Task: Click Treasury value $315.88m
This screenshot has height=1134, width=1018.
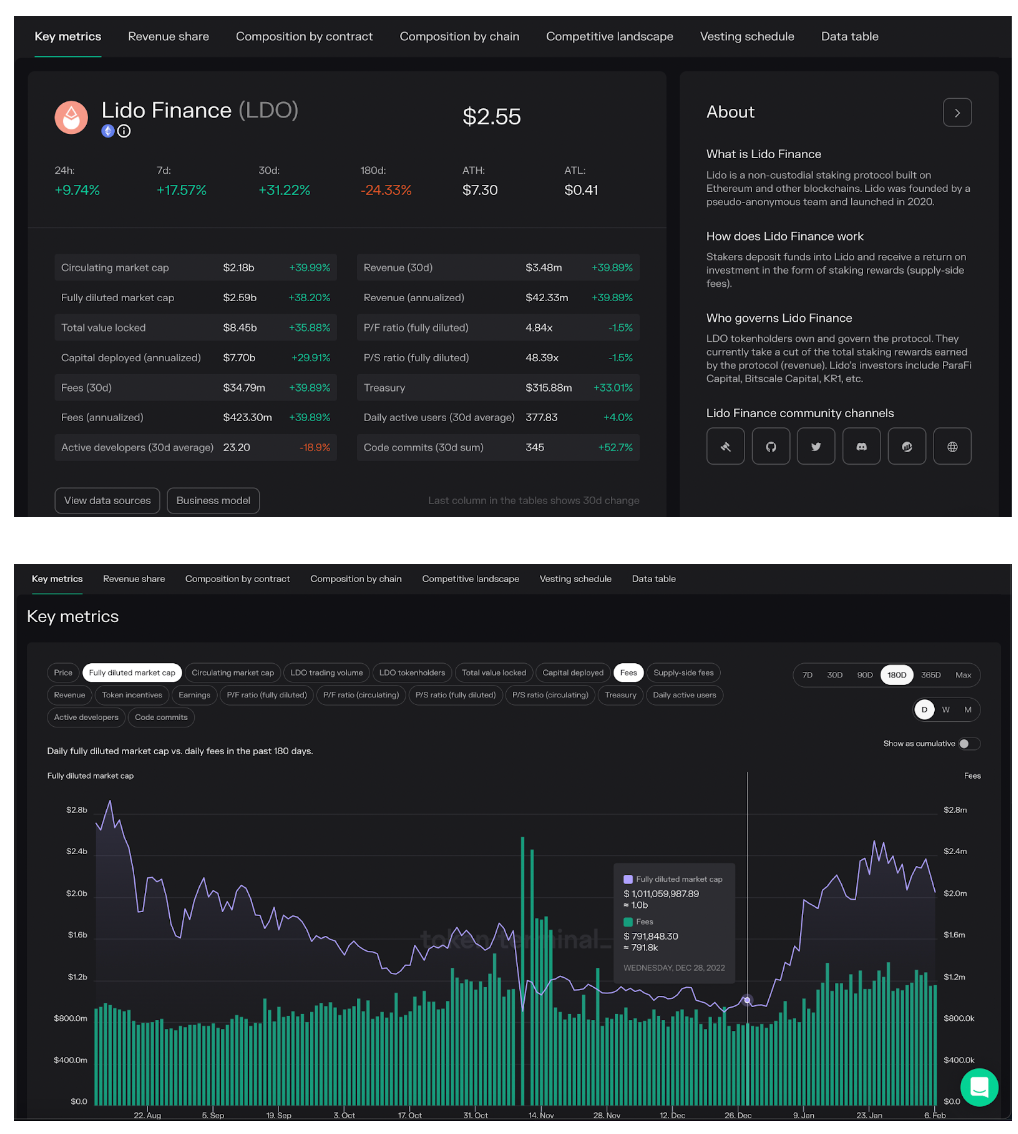Action: [x=549, y=388]
